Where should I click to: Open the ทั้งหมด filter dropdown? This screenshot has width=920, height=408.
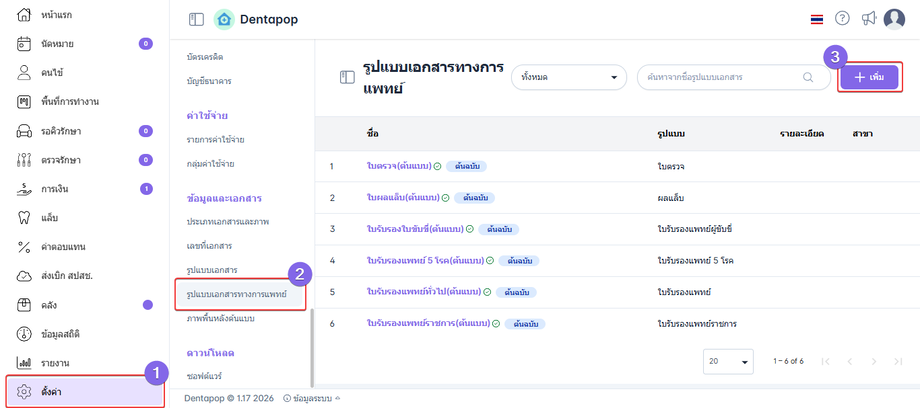point(568,77)
